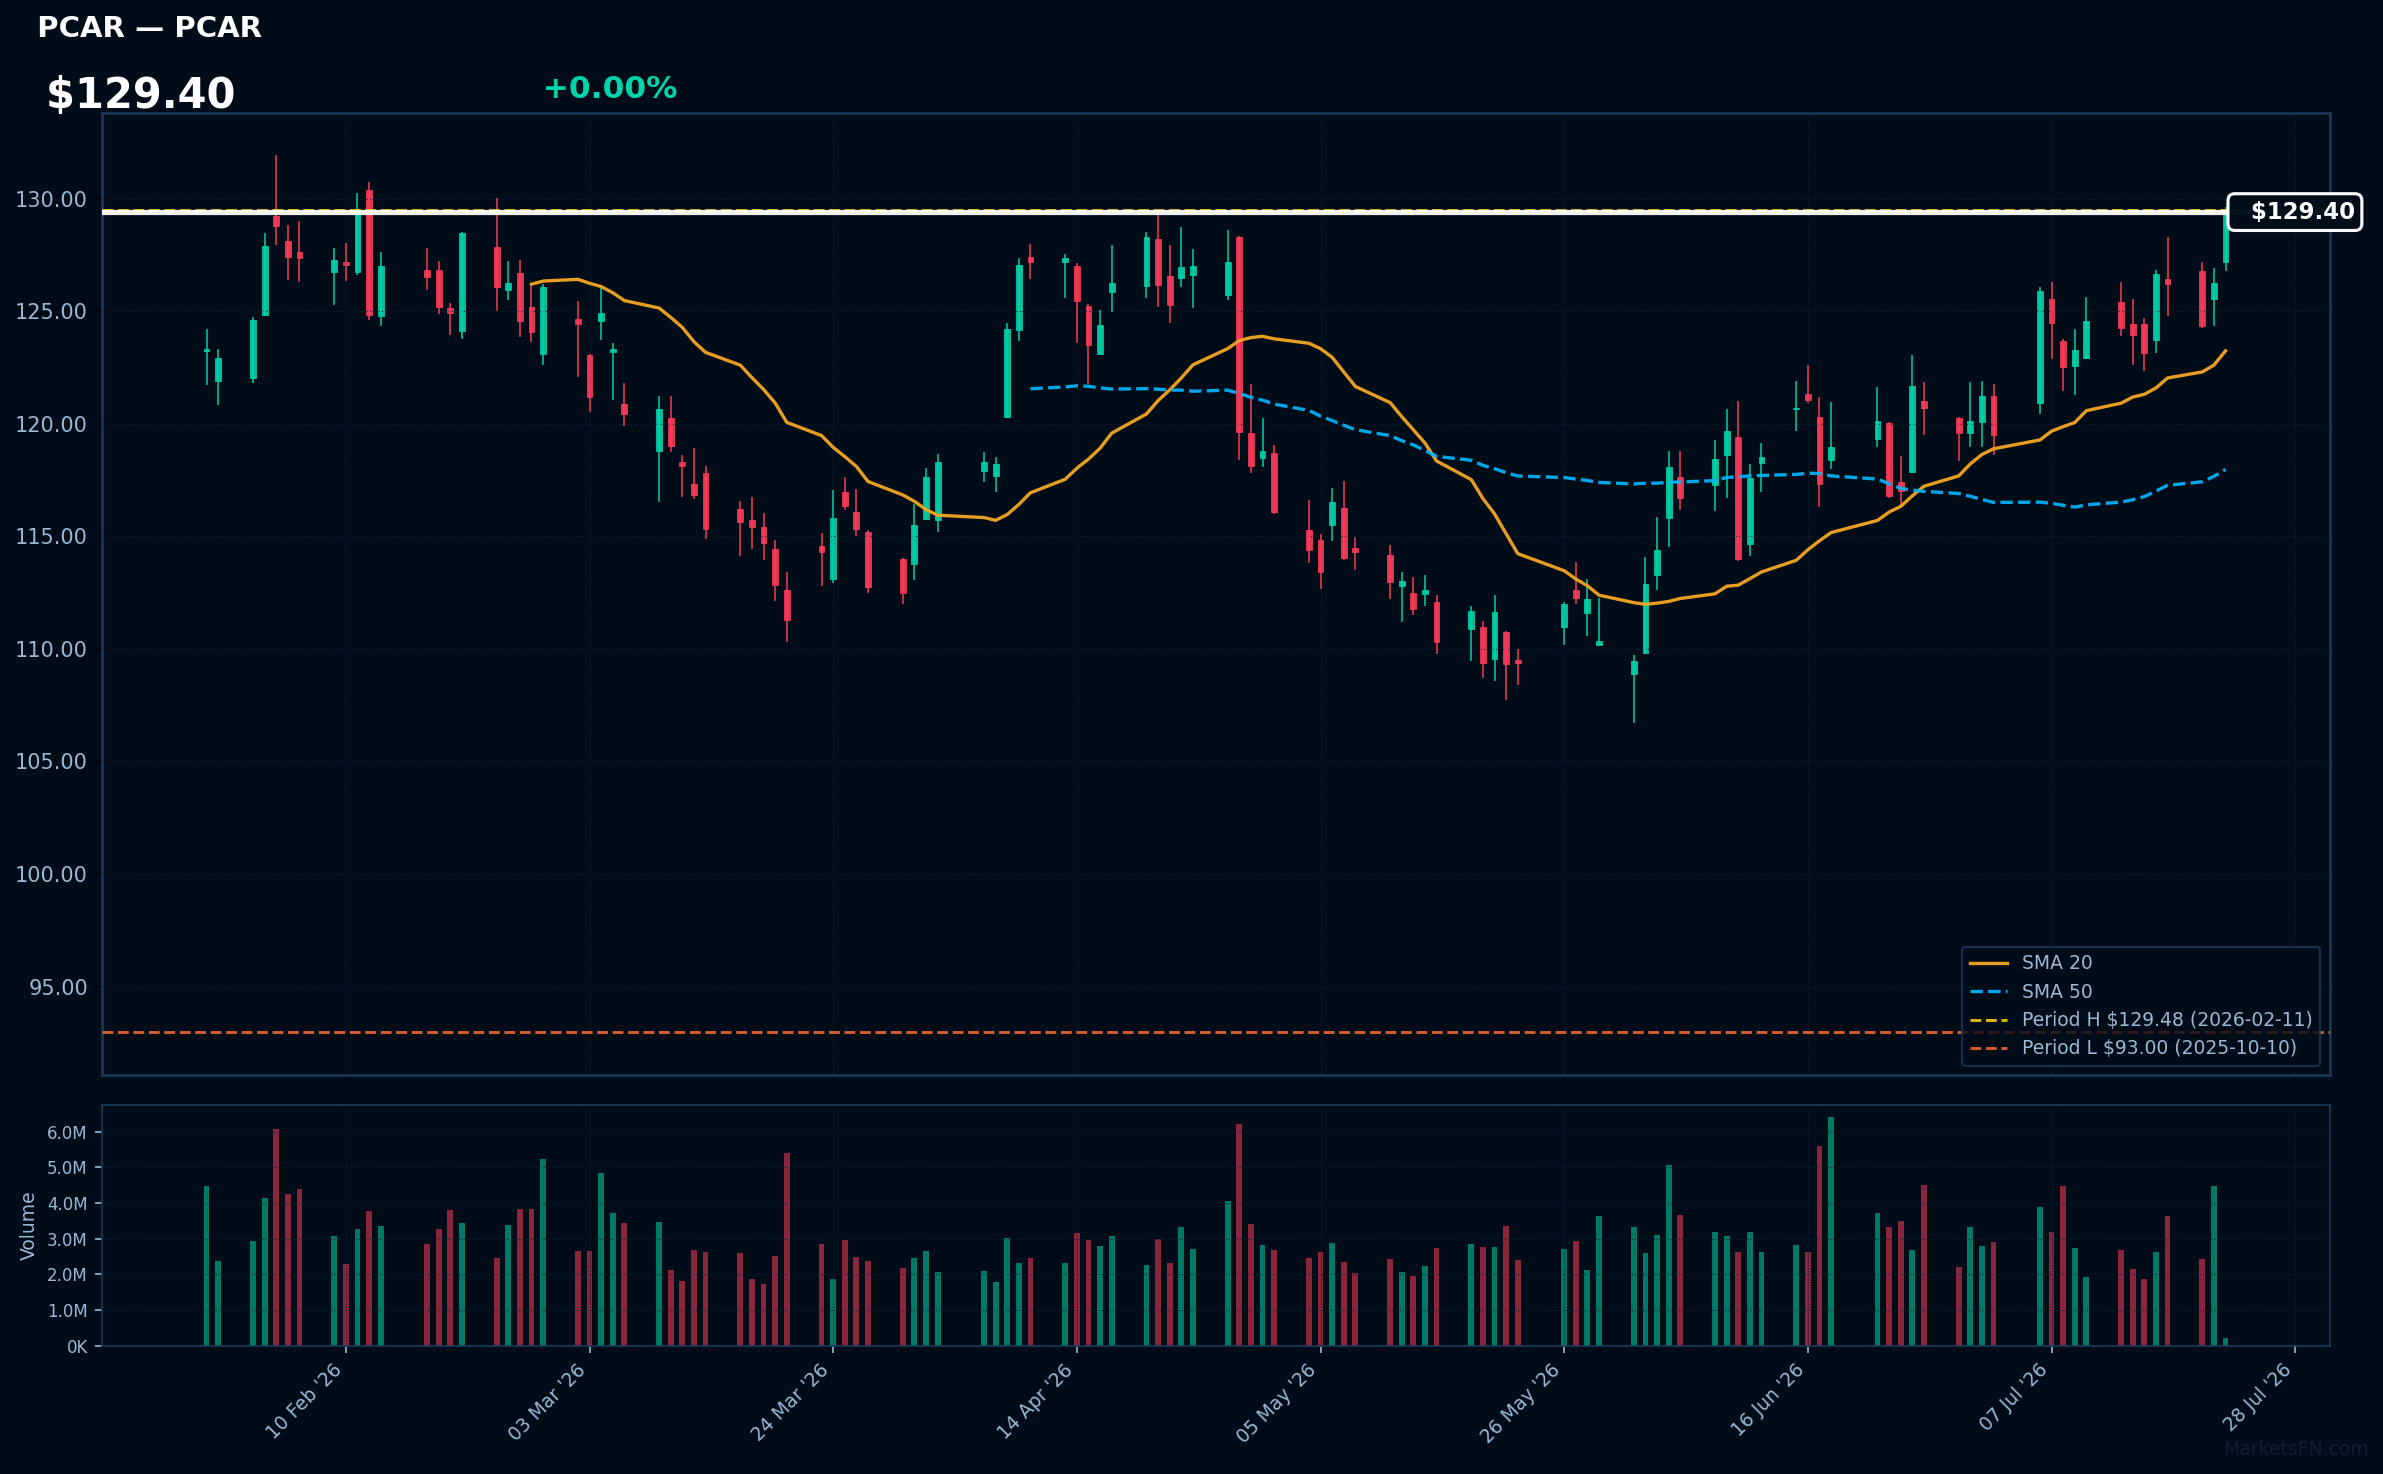Click the 6.0M volume axis label
This screenshot has width=2383, height=1474.
tap(67, 1133)
